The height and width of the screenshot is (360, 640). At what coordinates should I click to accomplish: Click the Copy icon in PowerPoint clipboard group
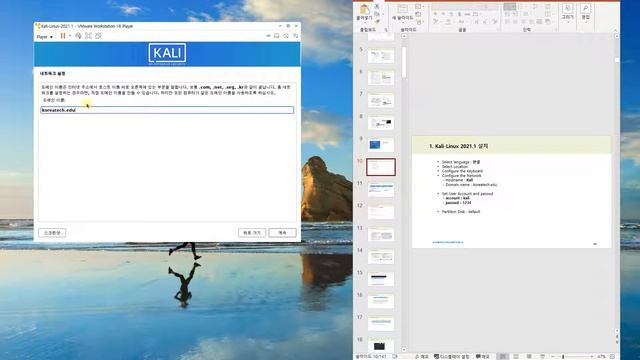click(377, 14)
